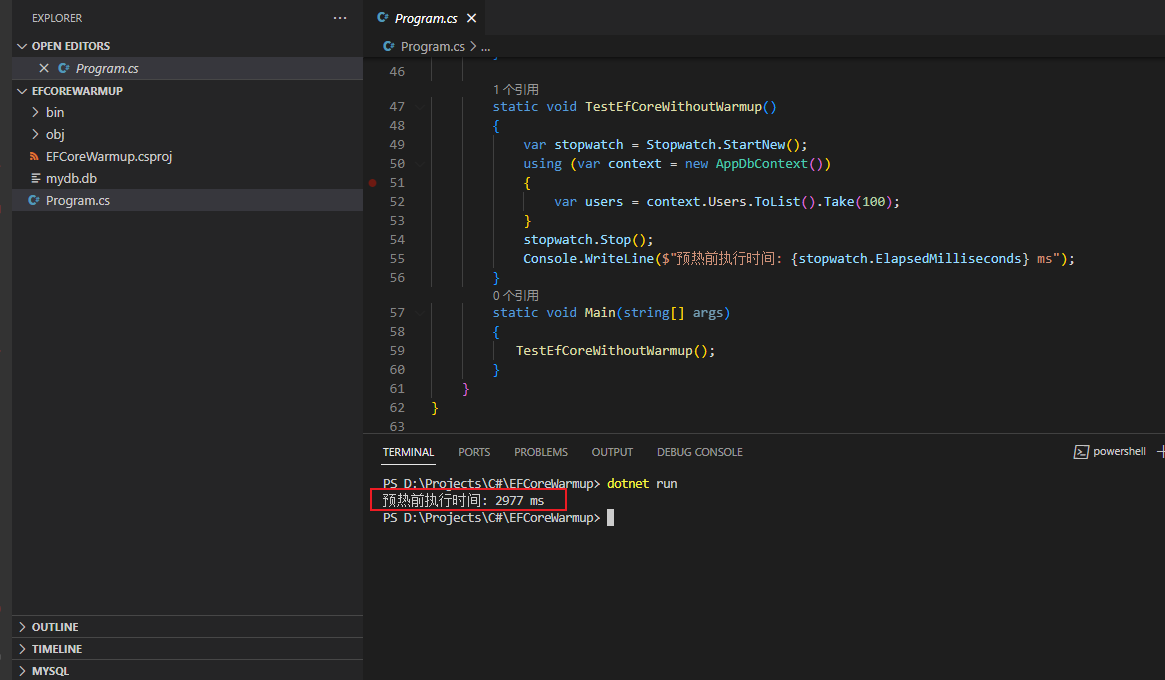Click the '1 个引用' reference link
The height and width of the screenshot is (680, 1165).
515,90
